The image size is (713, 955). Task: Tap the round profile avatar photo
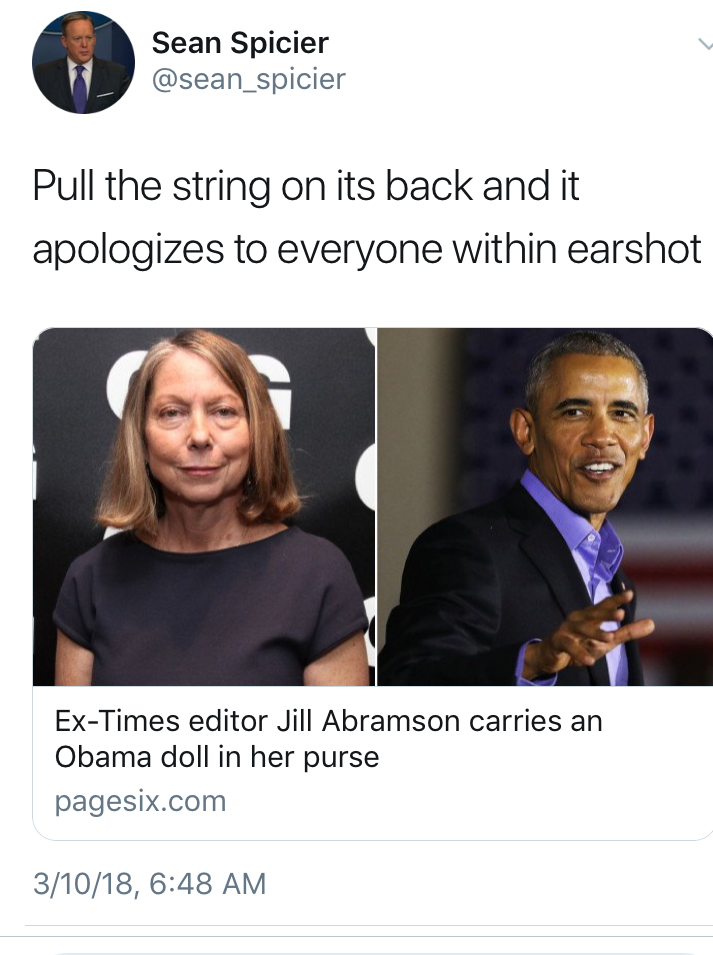coord(83,62)
